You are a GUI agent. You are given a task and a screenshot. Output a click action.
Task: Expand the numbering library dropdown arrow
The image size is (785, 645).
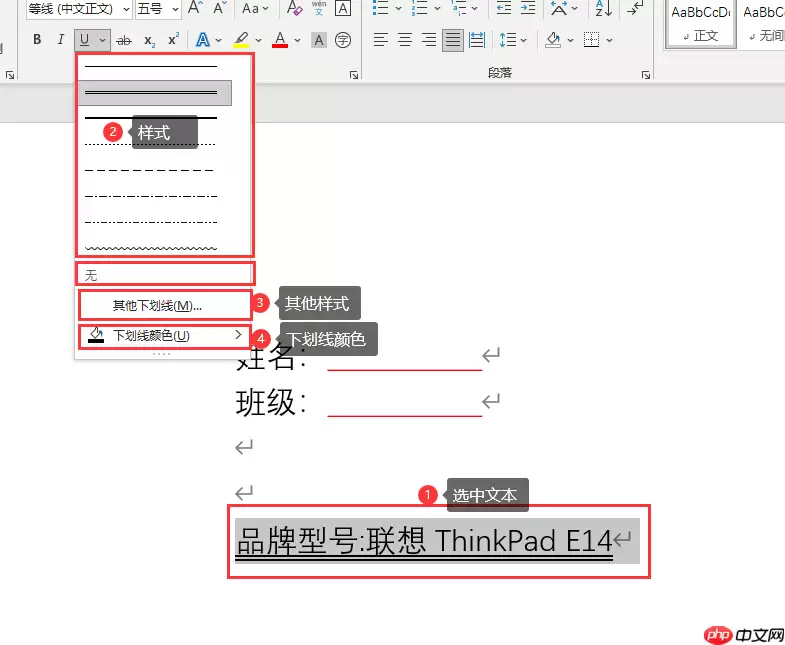click(x=438, y=8)
